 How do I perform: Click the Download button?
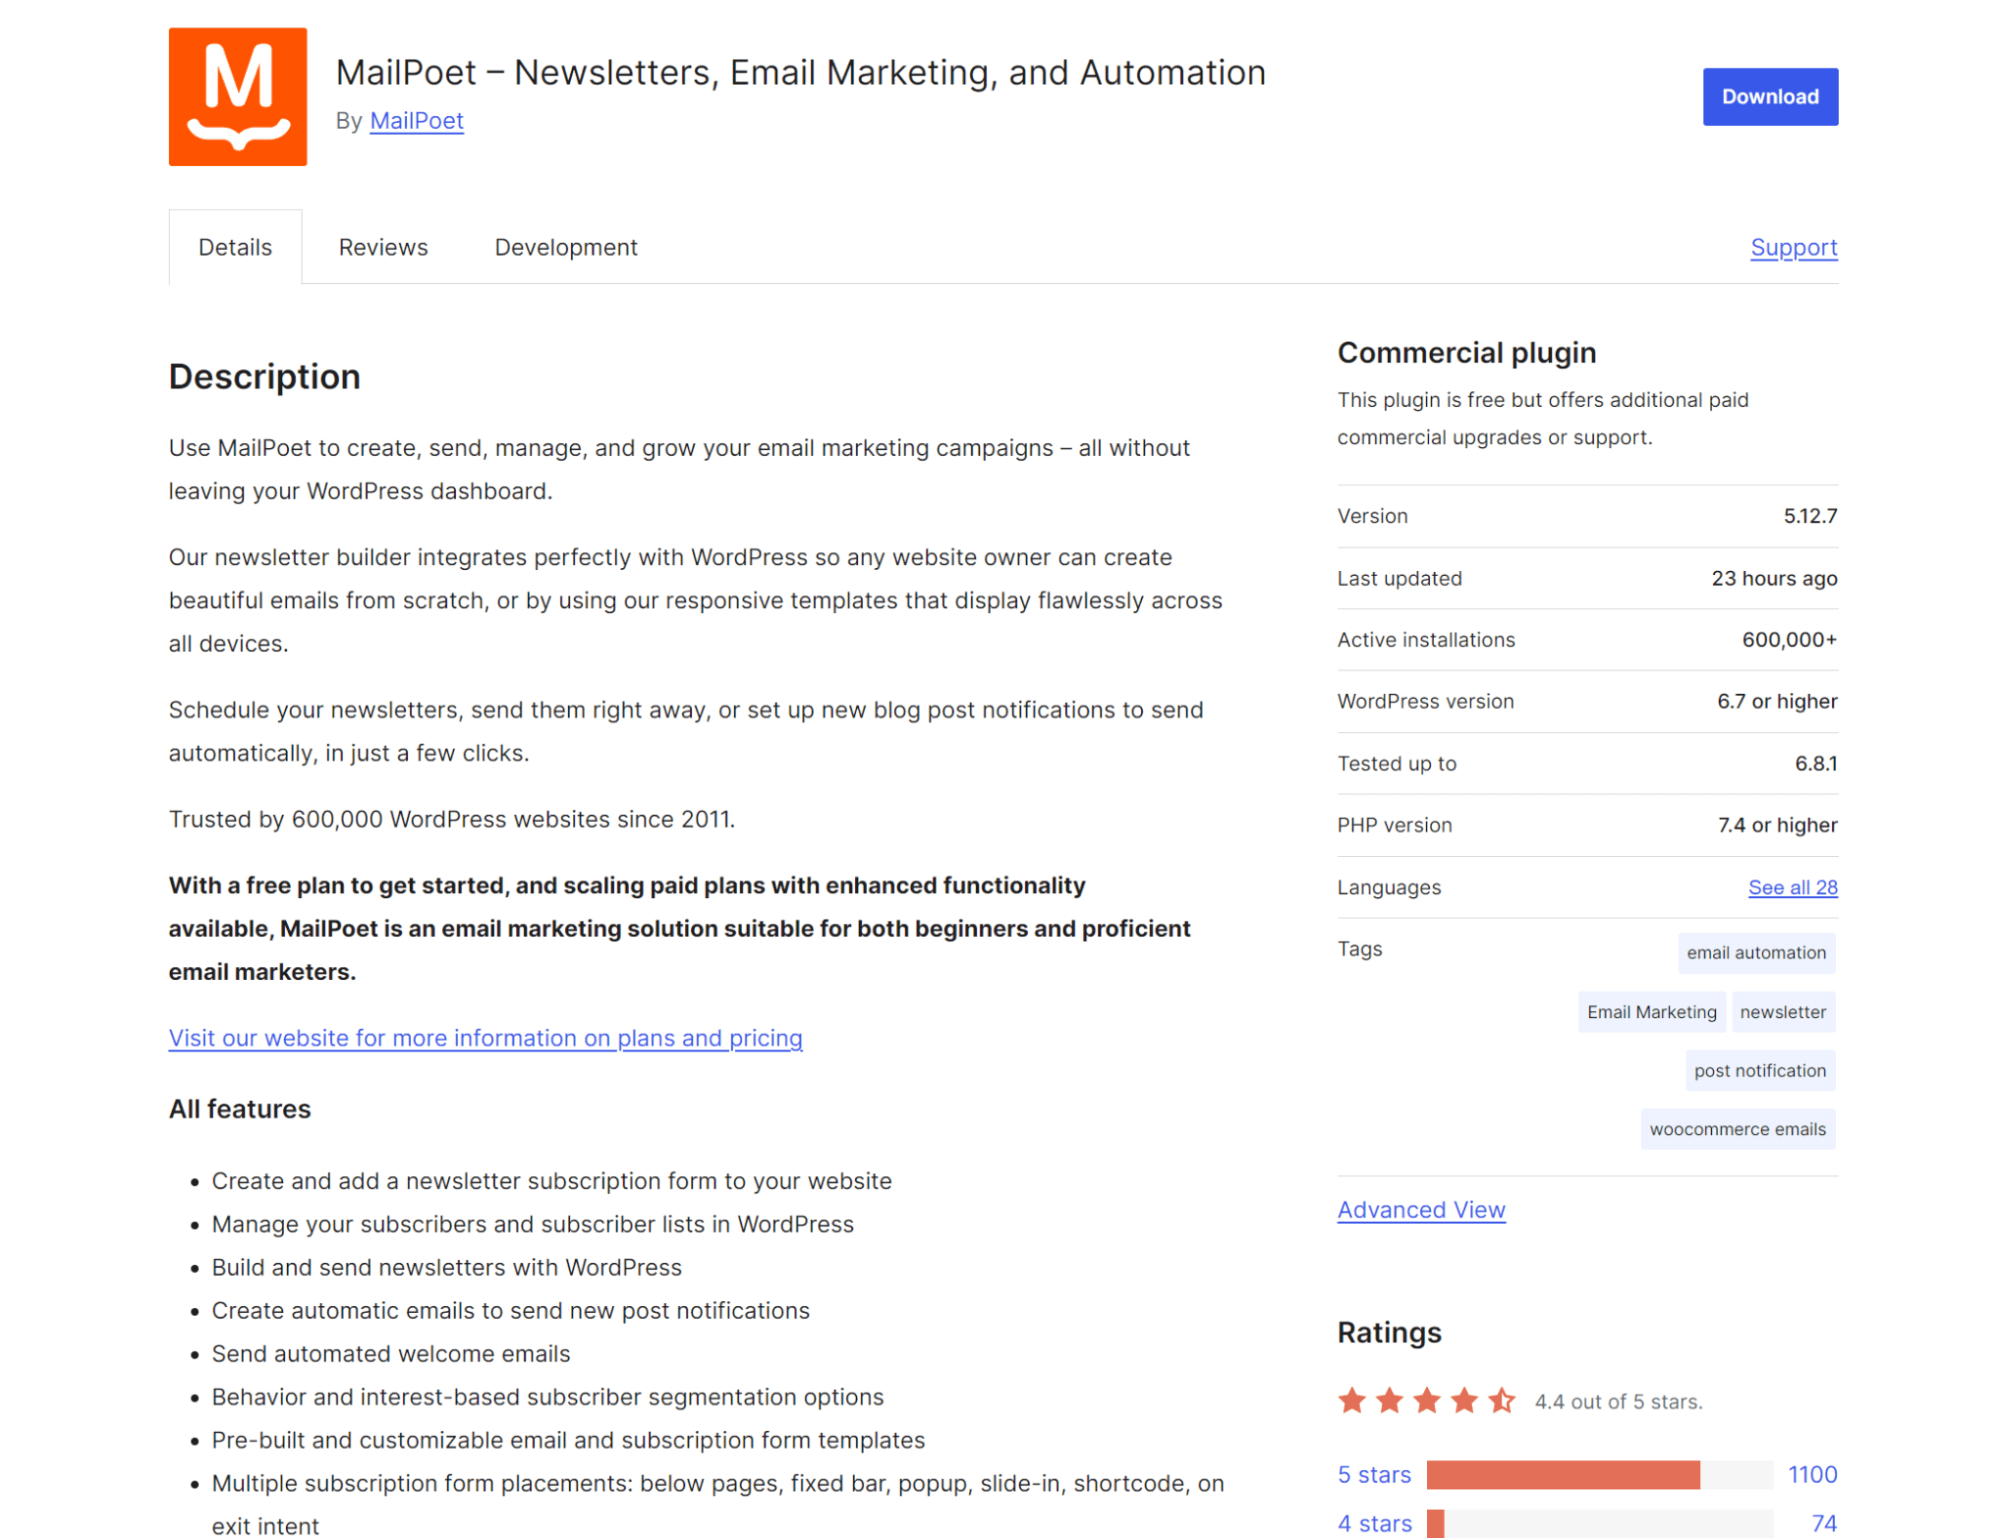point(1769,96)
